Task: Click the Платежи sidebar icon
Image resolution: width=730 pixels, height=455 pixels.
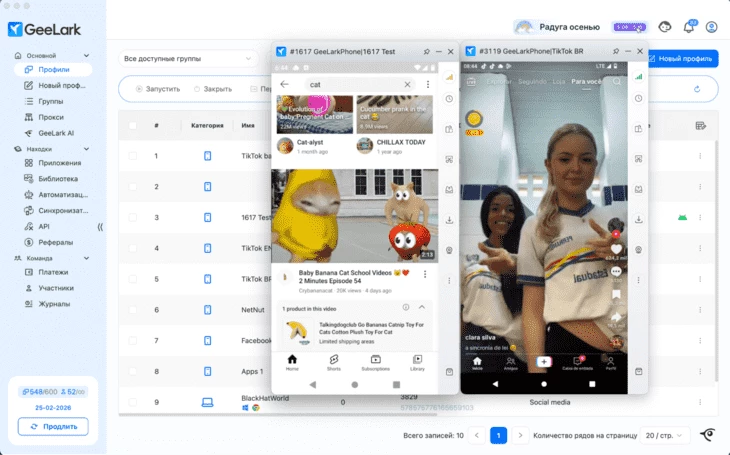Action: click(29, 272)
